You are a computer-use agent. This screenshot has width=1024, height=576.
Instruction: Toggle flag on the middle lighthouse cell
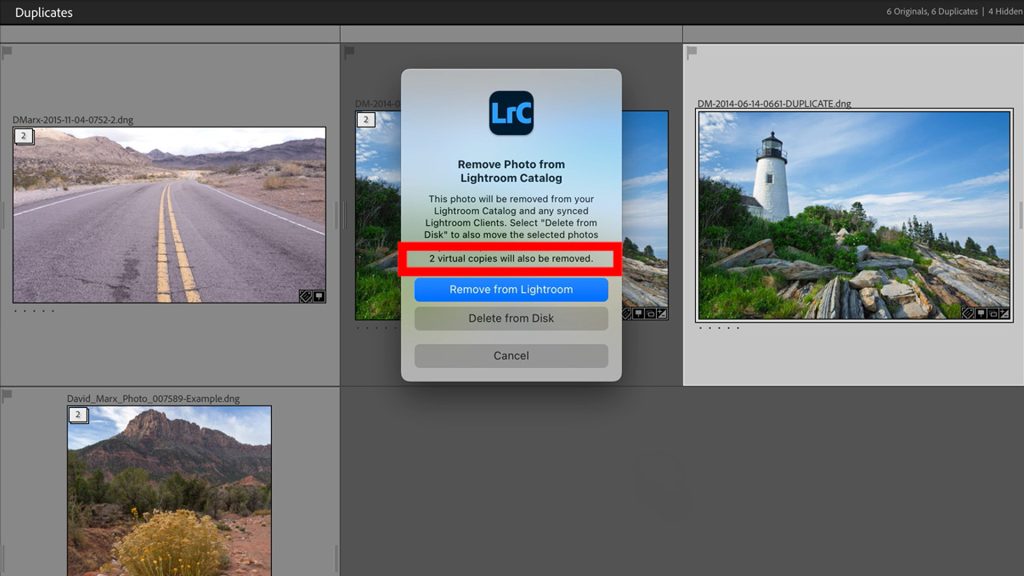(x=349, y=52)
